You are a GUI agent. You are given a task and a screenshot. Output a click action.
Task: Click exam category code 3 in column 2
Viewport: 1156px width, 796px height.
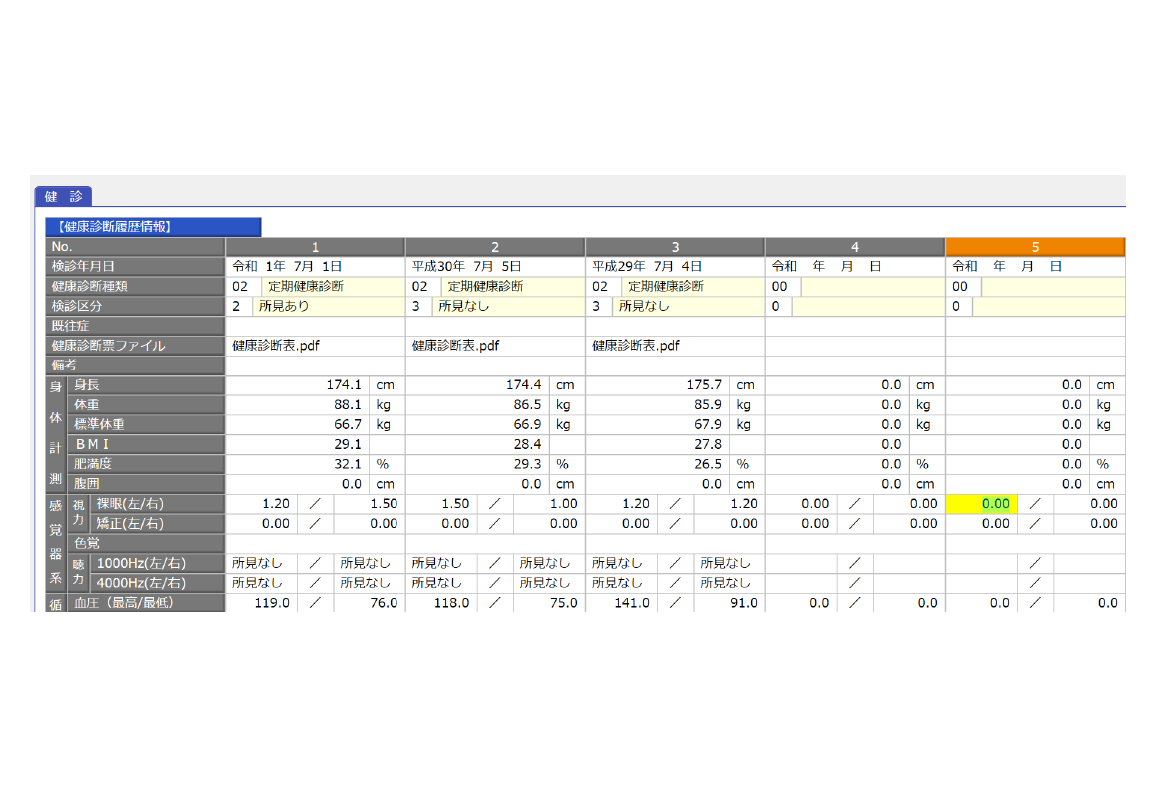click(x=418, y=307)
